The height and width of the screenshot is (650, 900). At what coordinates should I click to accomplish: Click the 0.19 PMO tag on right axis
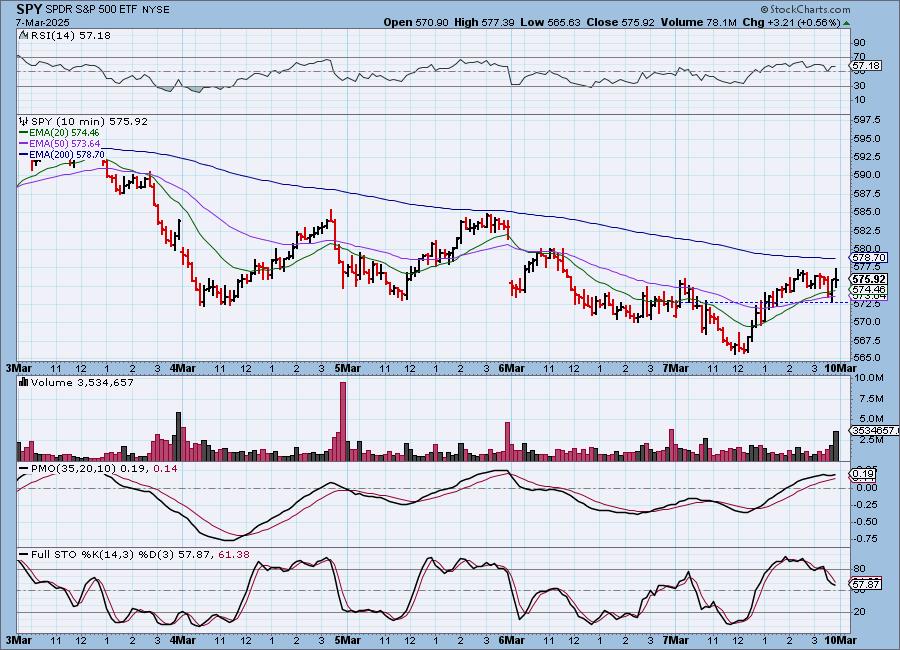[863, 474]
